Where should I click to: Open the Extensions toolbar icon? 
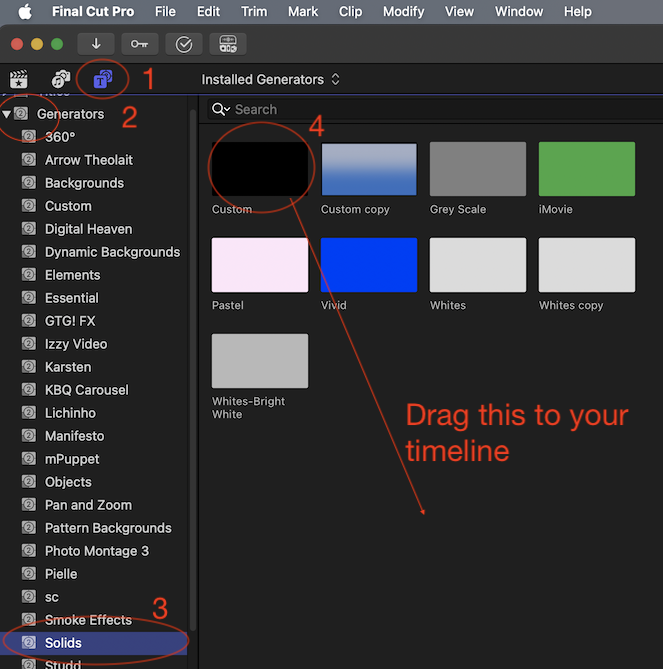tap(228, 44)
